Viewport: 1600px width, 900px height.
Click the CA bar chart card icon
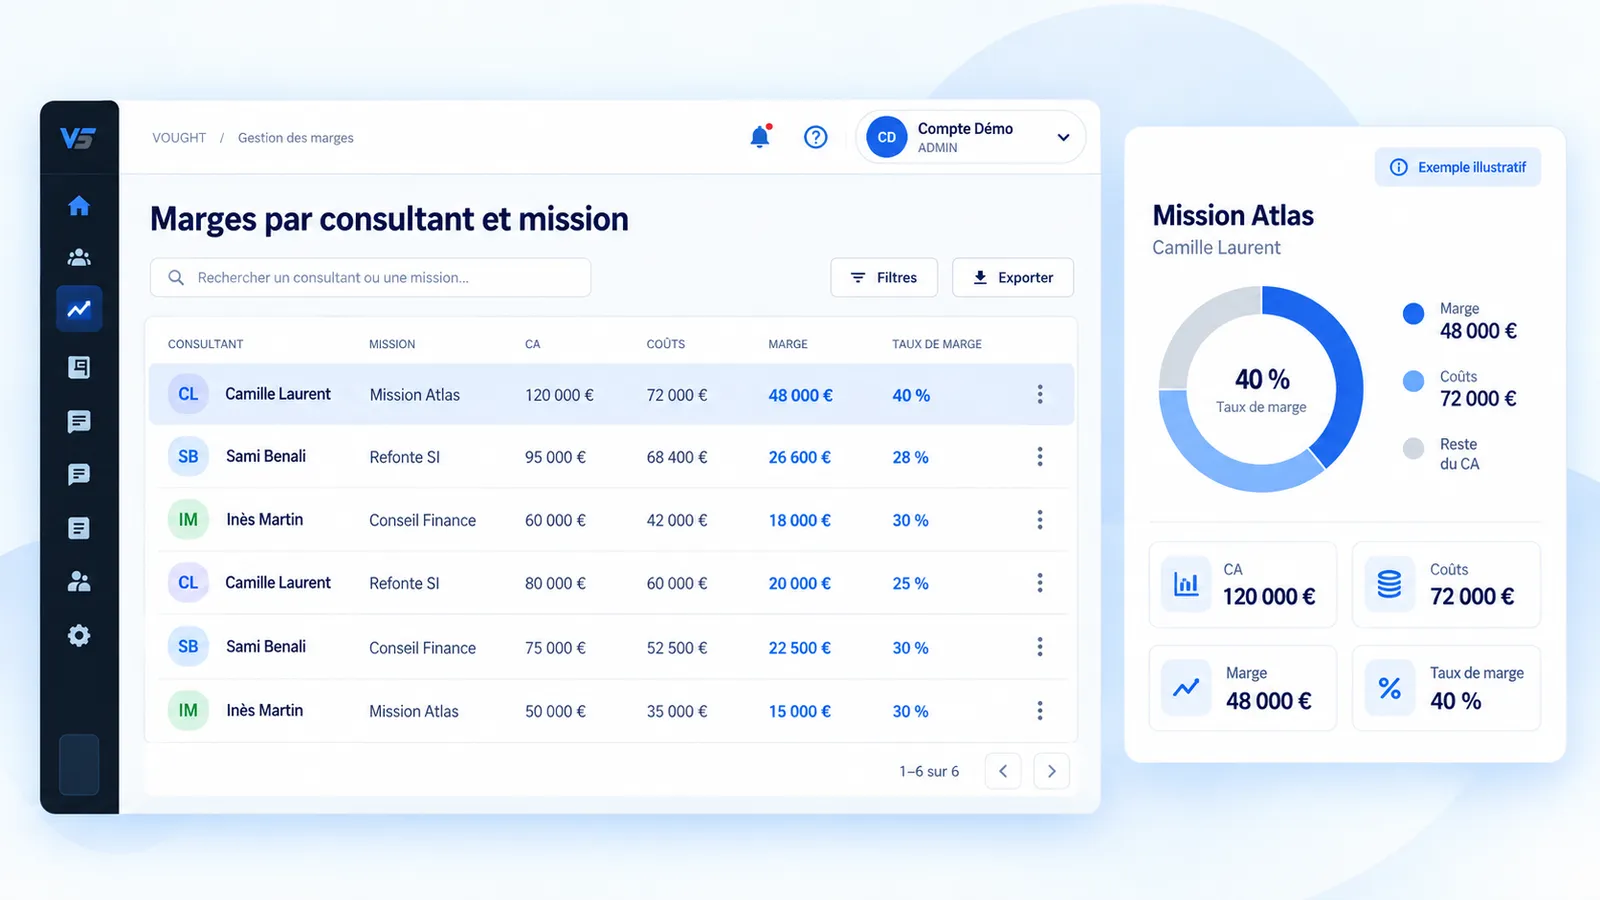pos(1186,584)
